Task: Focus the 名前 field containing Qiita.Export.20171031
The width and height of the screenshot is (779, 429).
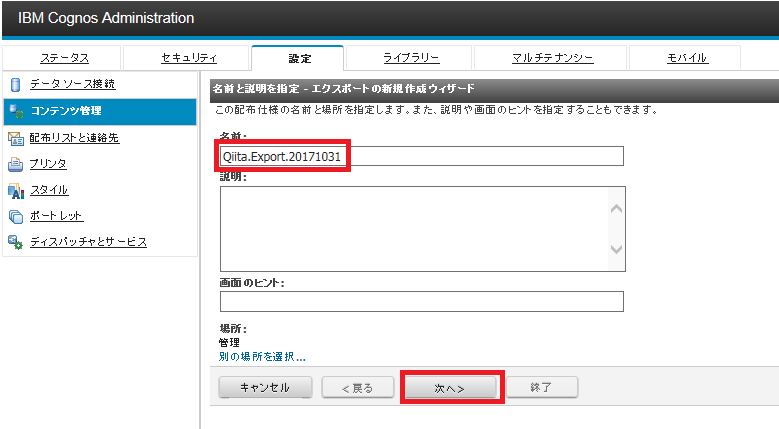Action: coord(422,156)
